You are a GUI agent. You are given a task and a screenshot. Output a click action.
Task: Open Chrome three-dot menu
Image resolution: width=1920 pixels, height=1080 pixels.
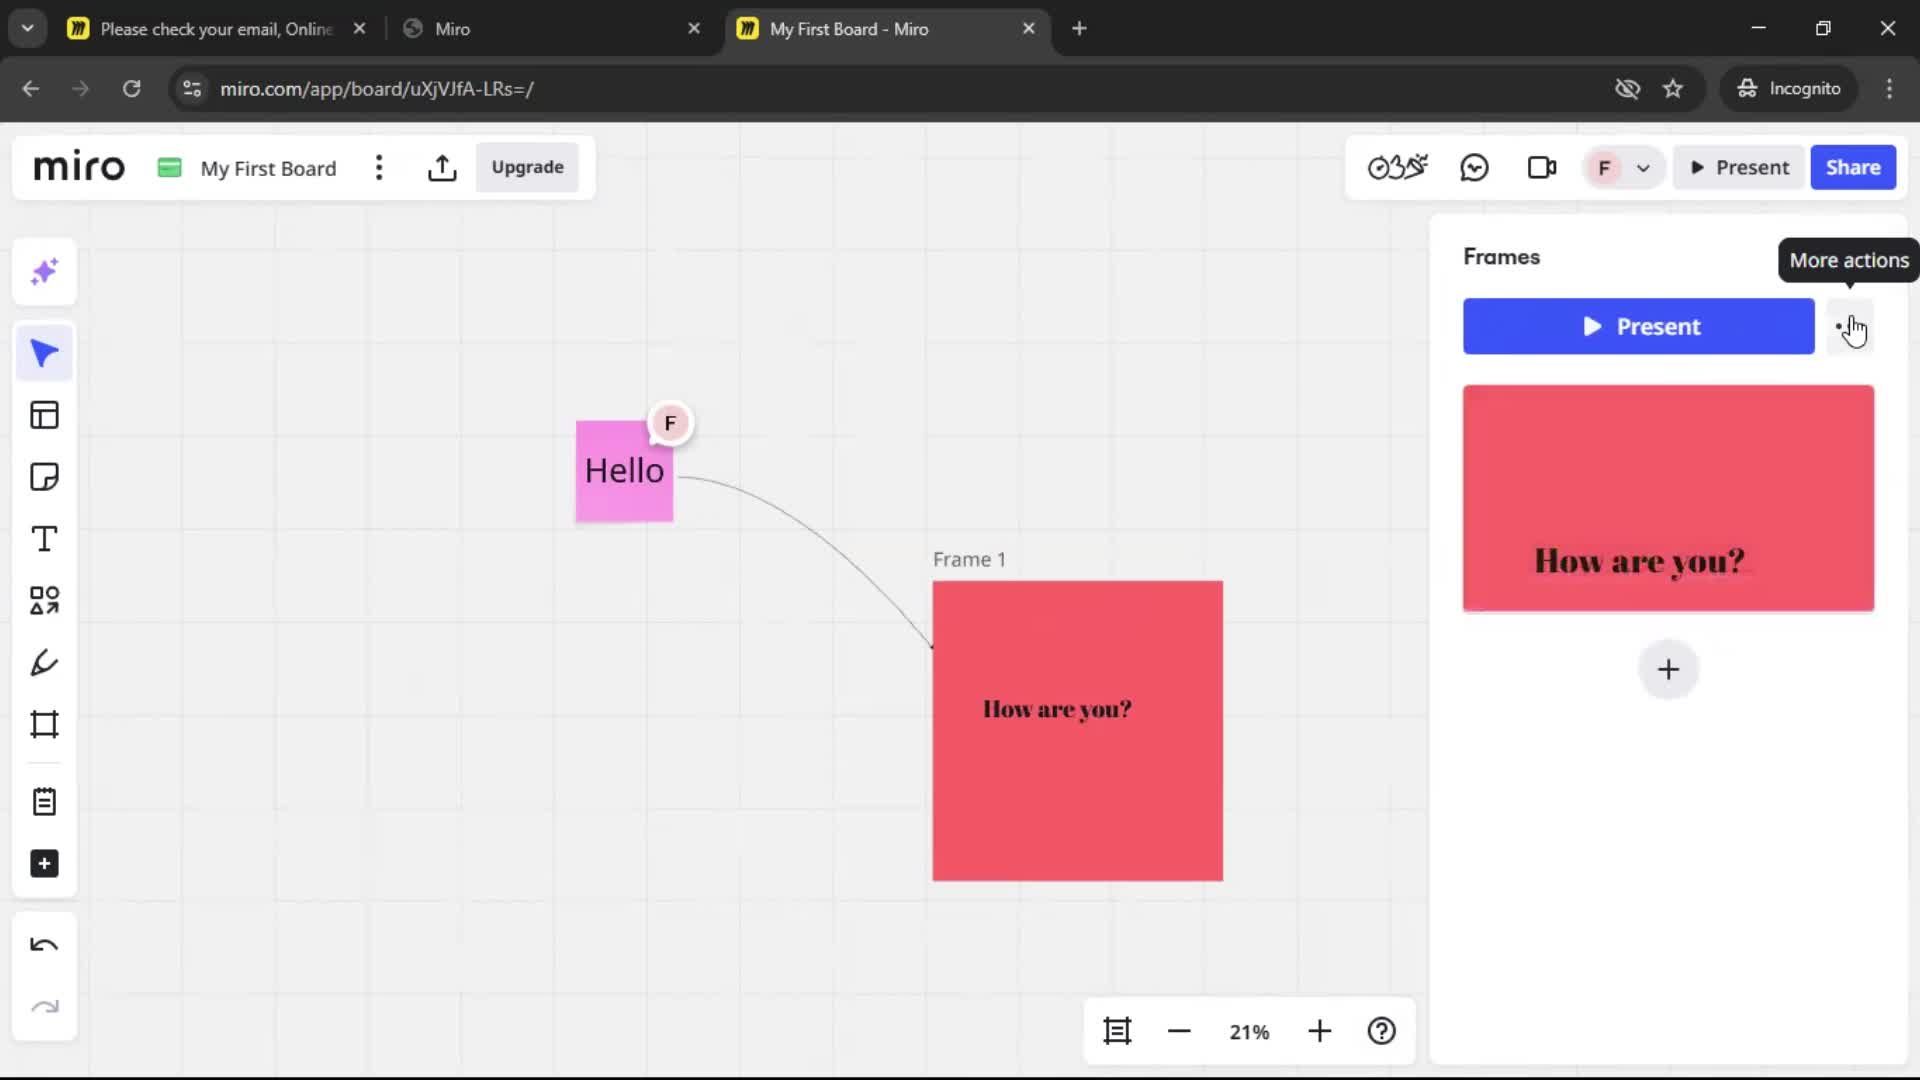(1889, 89)
